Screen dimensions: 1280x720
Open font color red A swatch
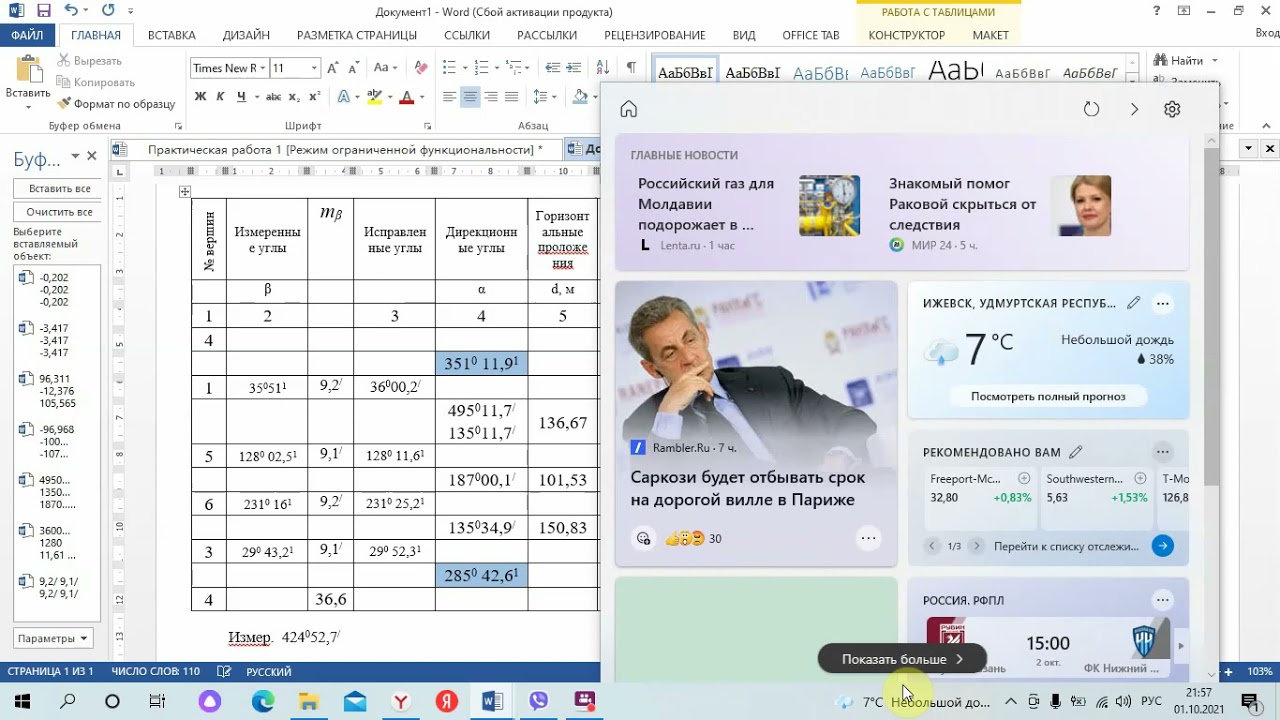406,97
